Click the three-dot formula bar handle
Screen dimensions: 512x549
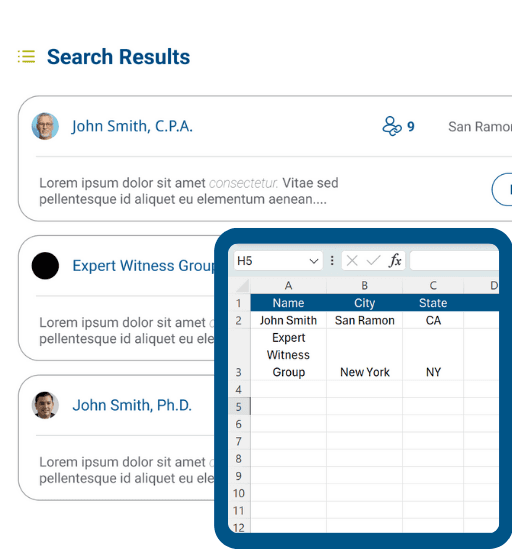332,261
